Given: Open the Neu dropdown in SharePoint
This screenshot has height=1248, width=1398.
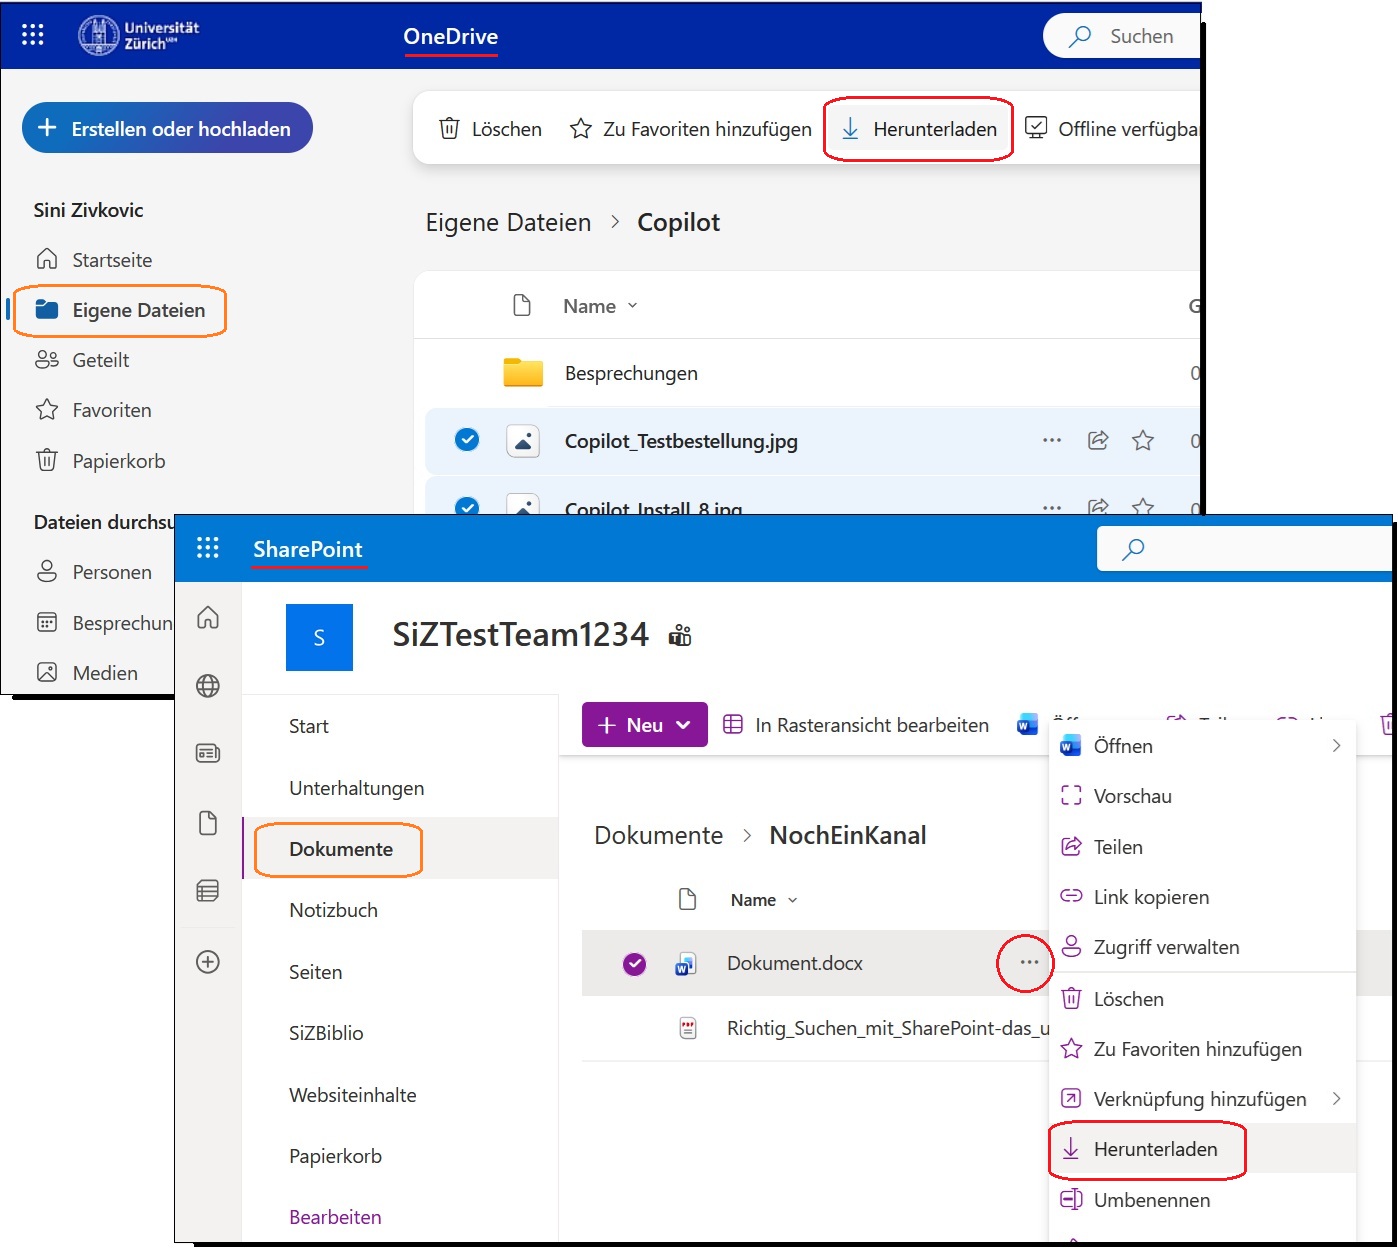Looking at the screenshot, I should (x=643, y=724).
